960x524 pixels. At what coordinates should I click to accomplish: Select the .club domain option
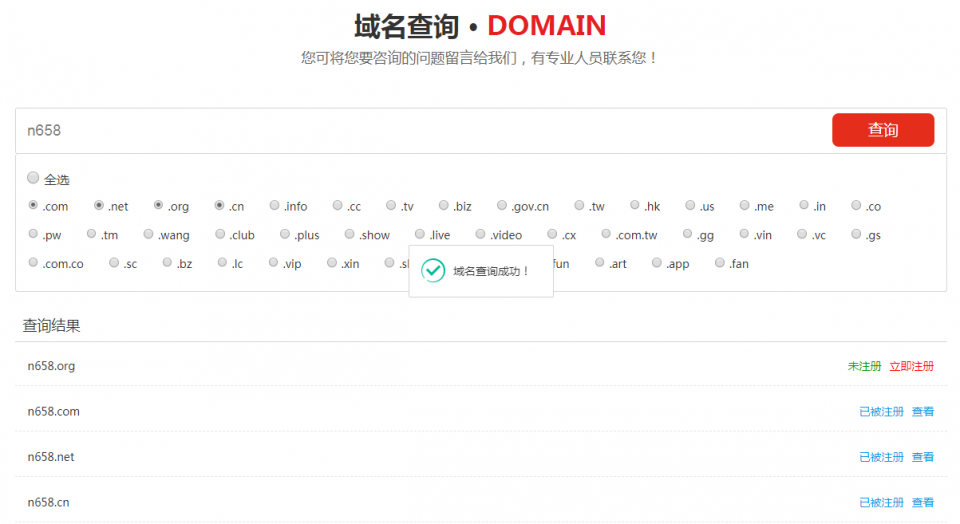[220, 234]
